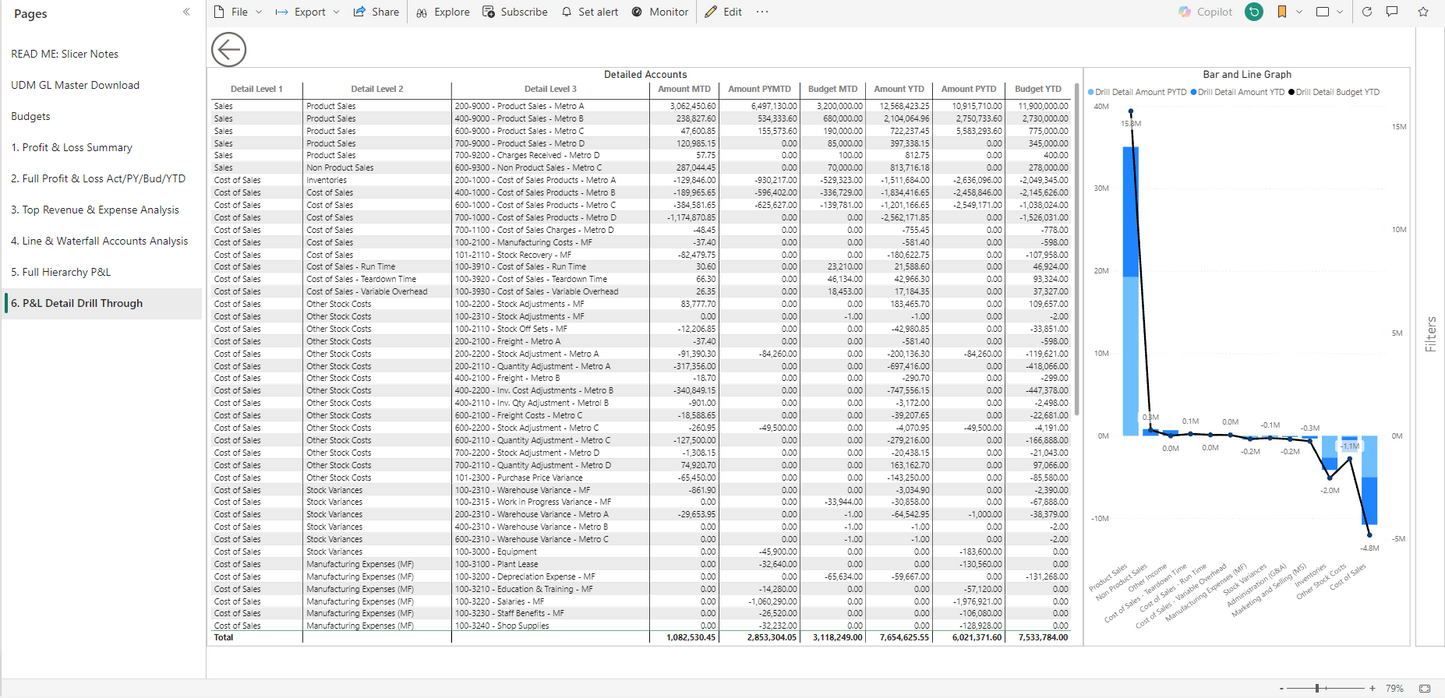Click the fit to page icon
The image size is (1445, 698).
coord(1424,688)
